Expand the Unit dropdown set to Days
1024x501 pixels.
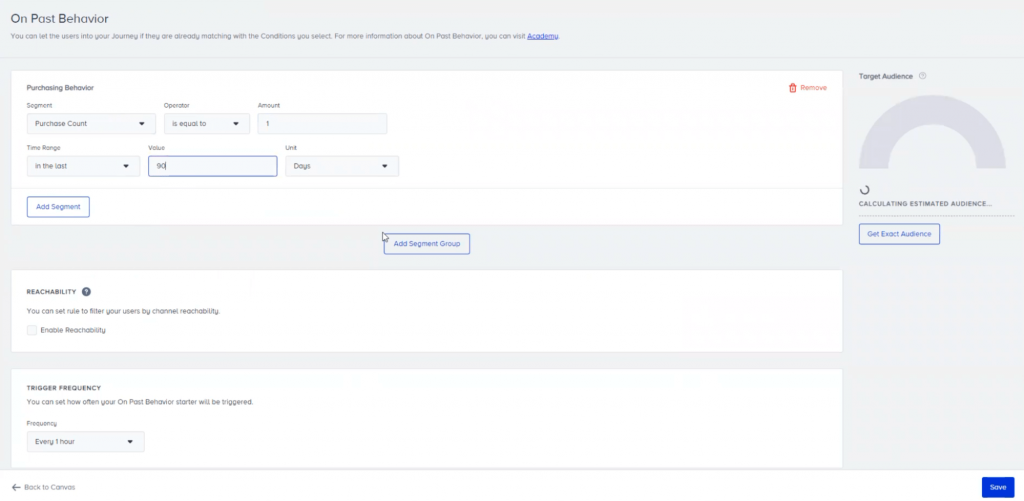(x=342, y=166)
